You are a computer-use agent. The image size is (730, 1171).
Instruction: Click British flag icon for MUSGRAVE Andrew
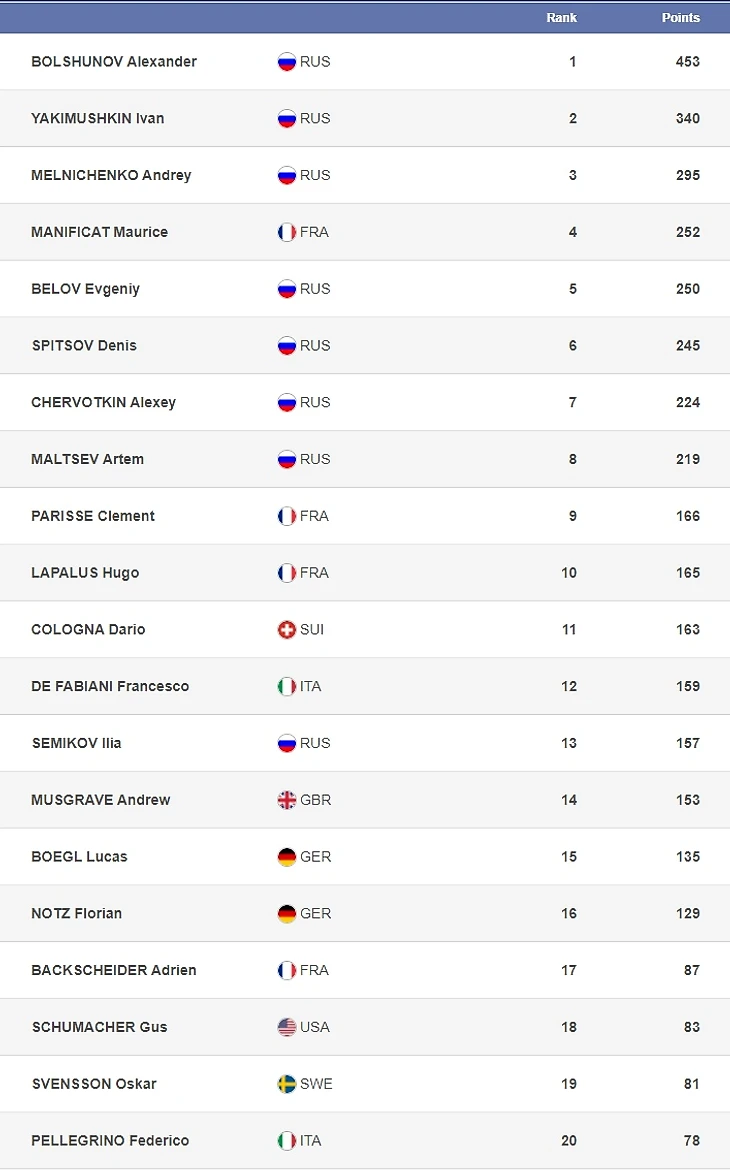287,800
